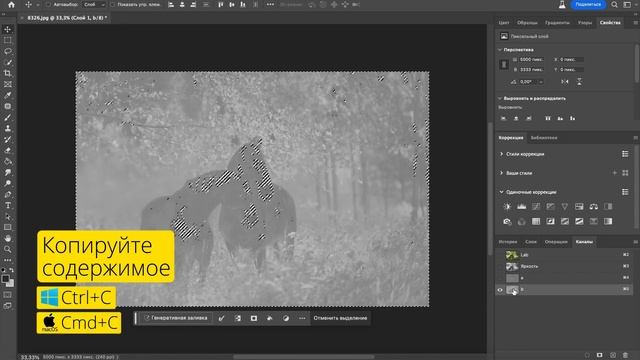Select the Zoom tool in the toolbar

[x=7, y=249]
